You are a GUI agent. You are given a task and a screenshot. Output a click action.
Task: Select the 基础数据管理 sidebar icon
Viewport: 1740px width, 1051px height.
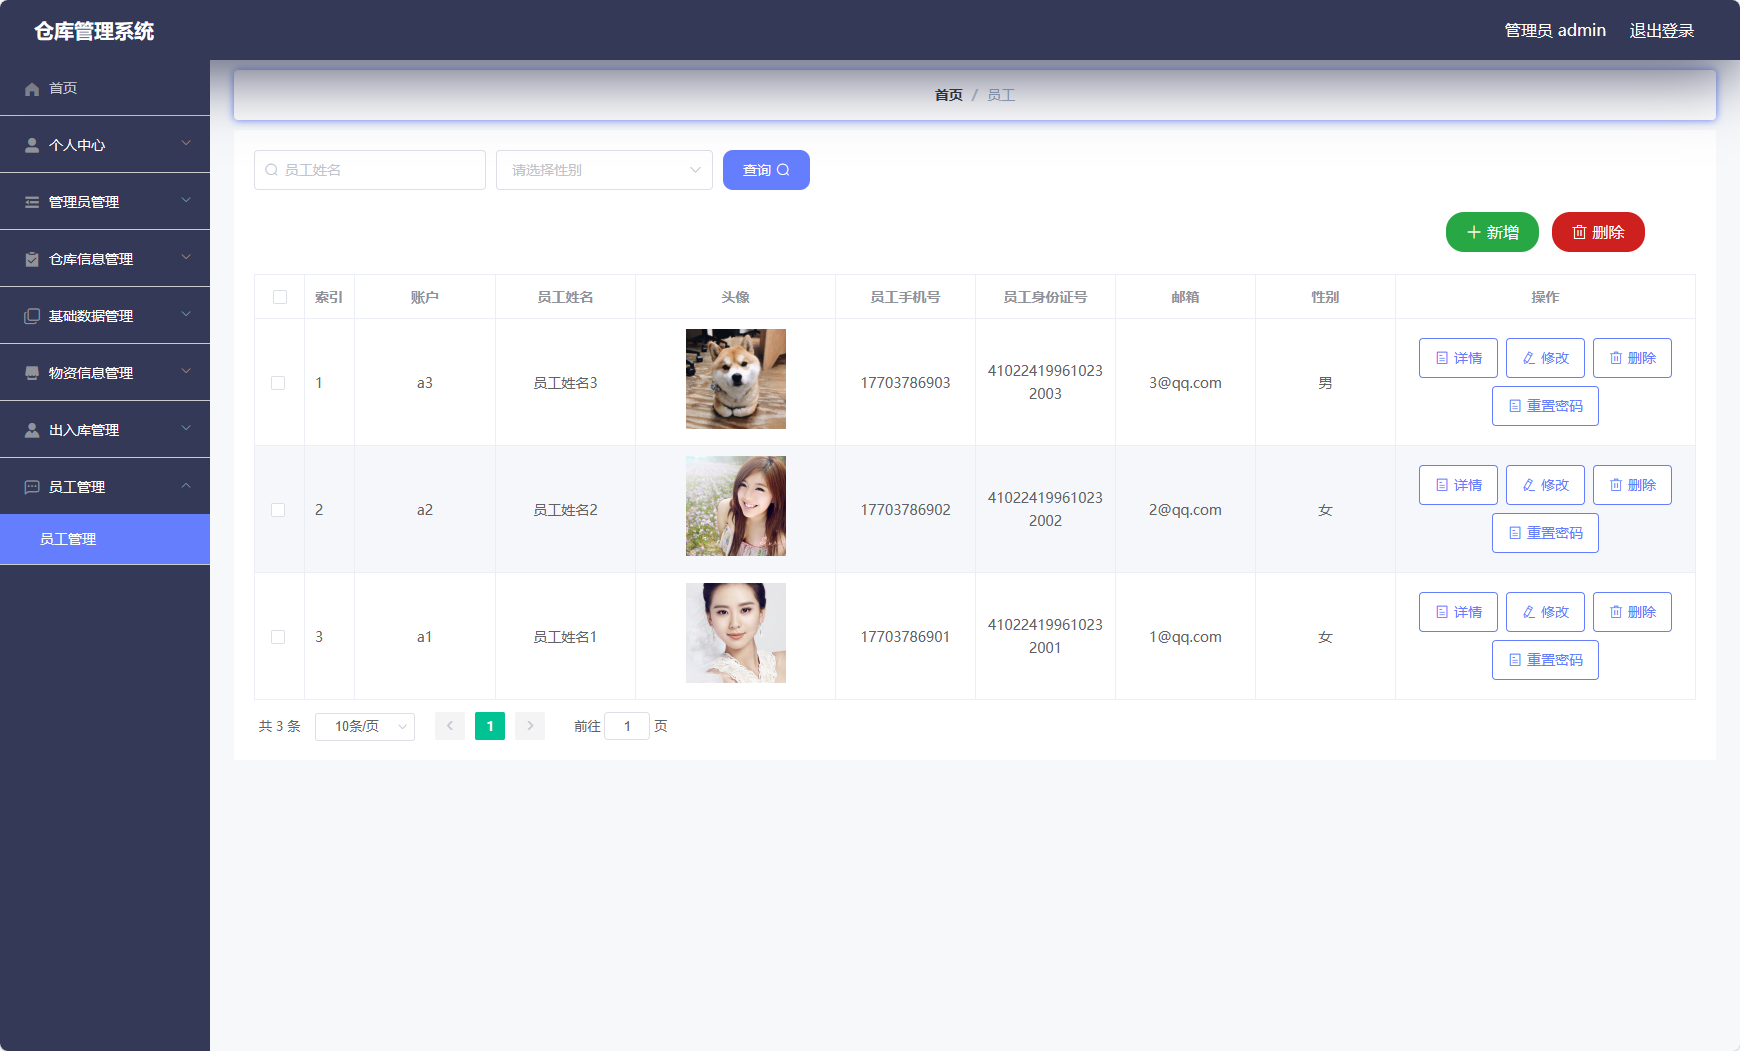click(x=28, y=315)
